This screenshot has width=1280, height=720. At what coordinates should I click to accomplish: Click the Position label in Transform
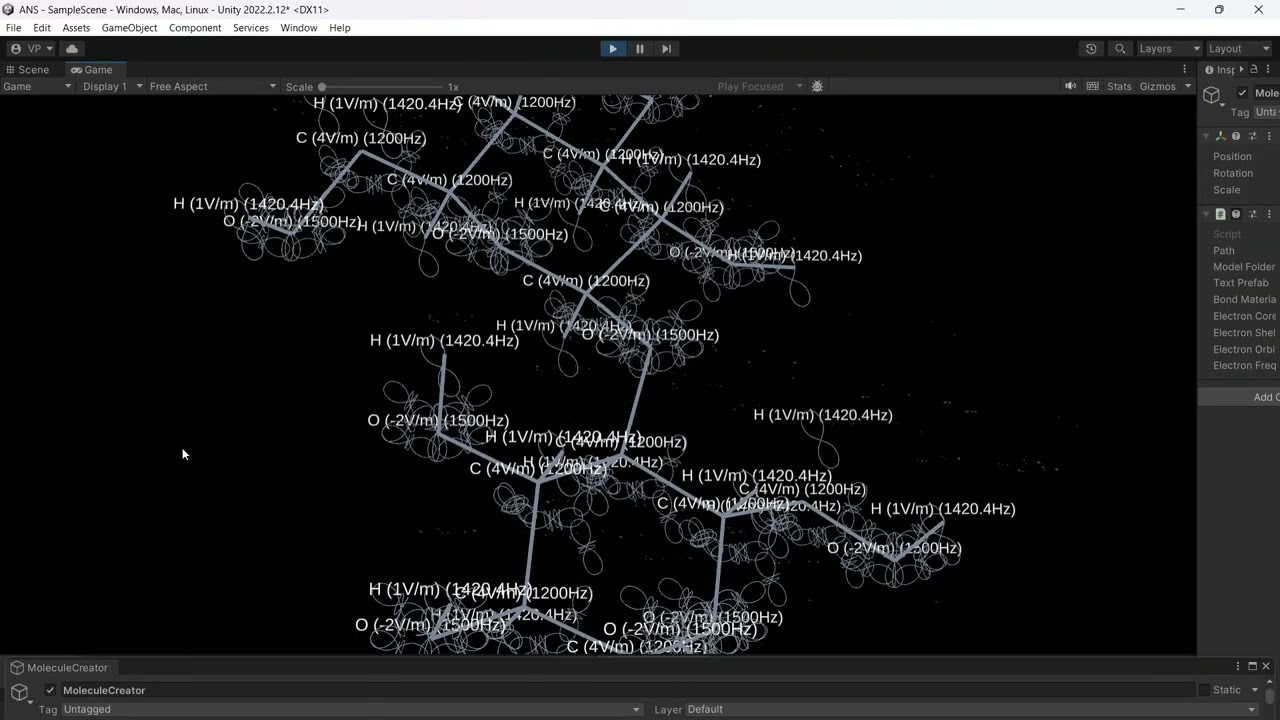click(x=1232, y=156)
